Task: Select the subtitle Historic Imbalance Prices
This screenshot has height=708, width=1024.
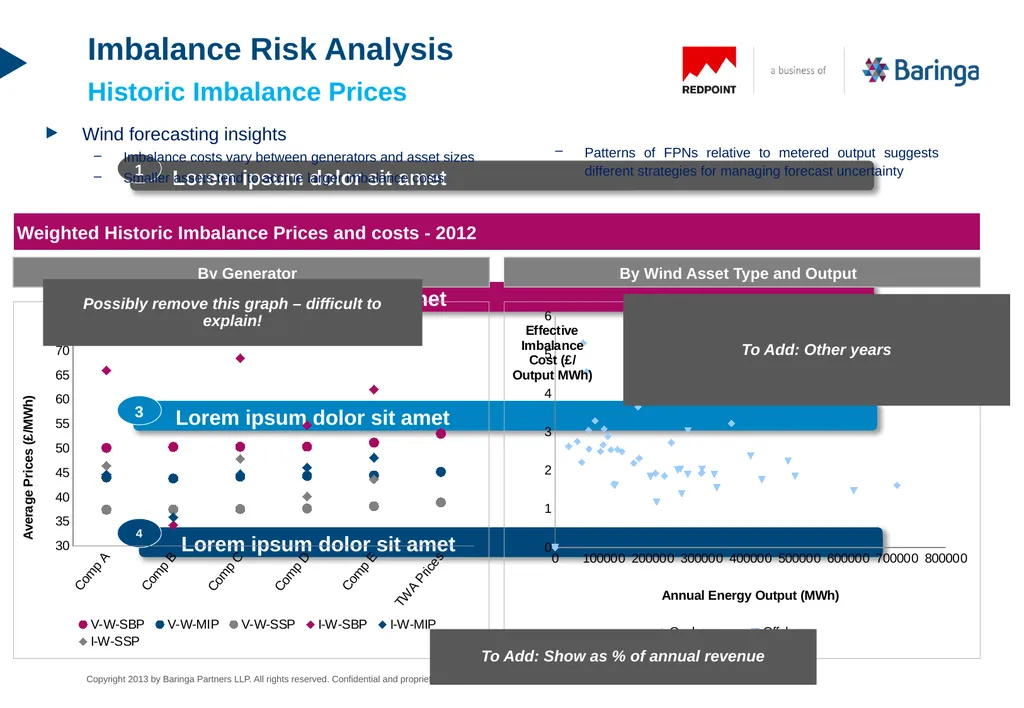Action: (x=247, y=91)
